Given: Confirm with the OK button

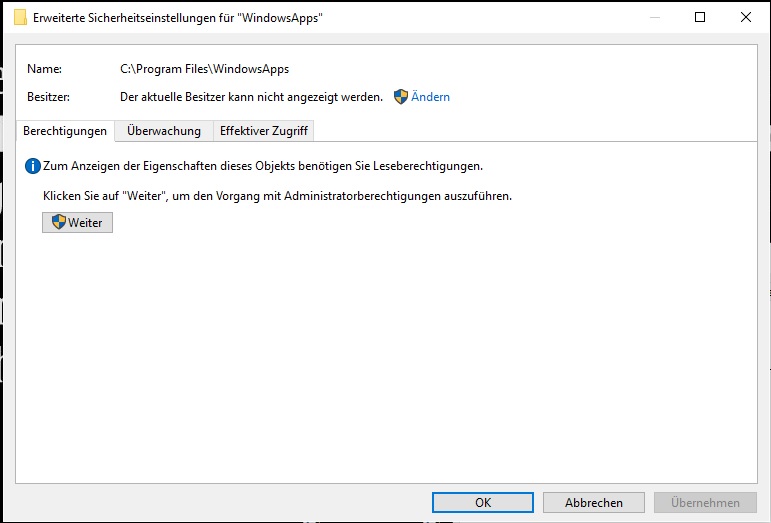Looking at the screenshot, I should click(483, 502).
